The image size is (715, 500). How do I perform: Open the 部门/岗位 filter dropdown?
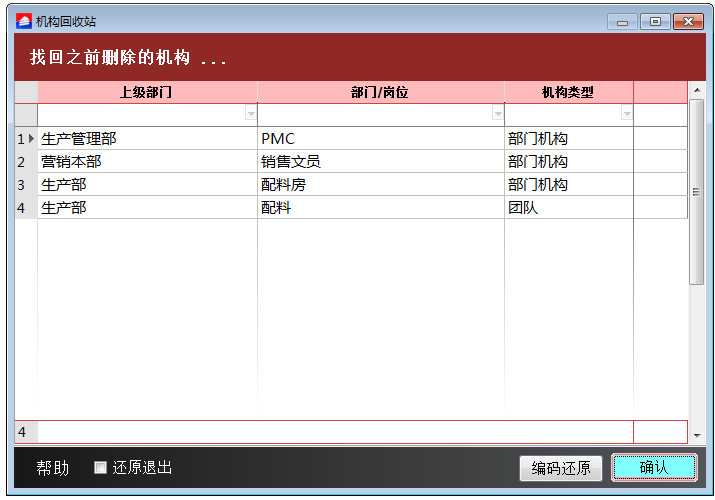tap(498, 113)
